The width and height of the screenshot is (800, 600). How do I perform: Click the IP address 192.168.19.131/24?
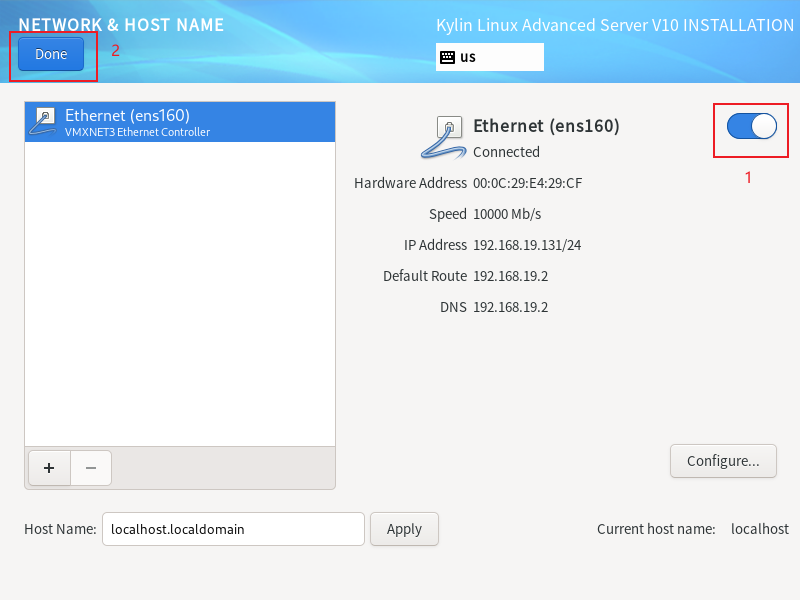pyautogui.click(x=527, y=245)
